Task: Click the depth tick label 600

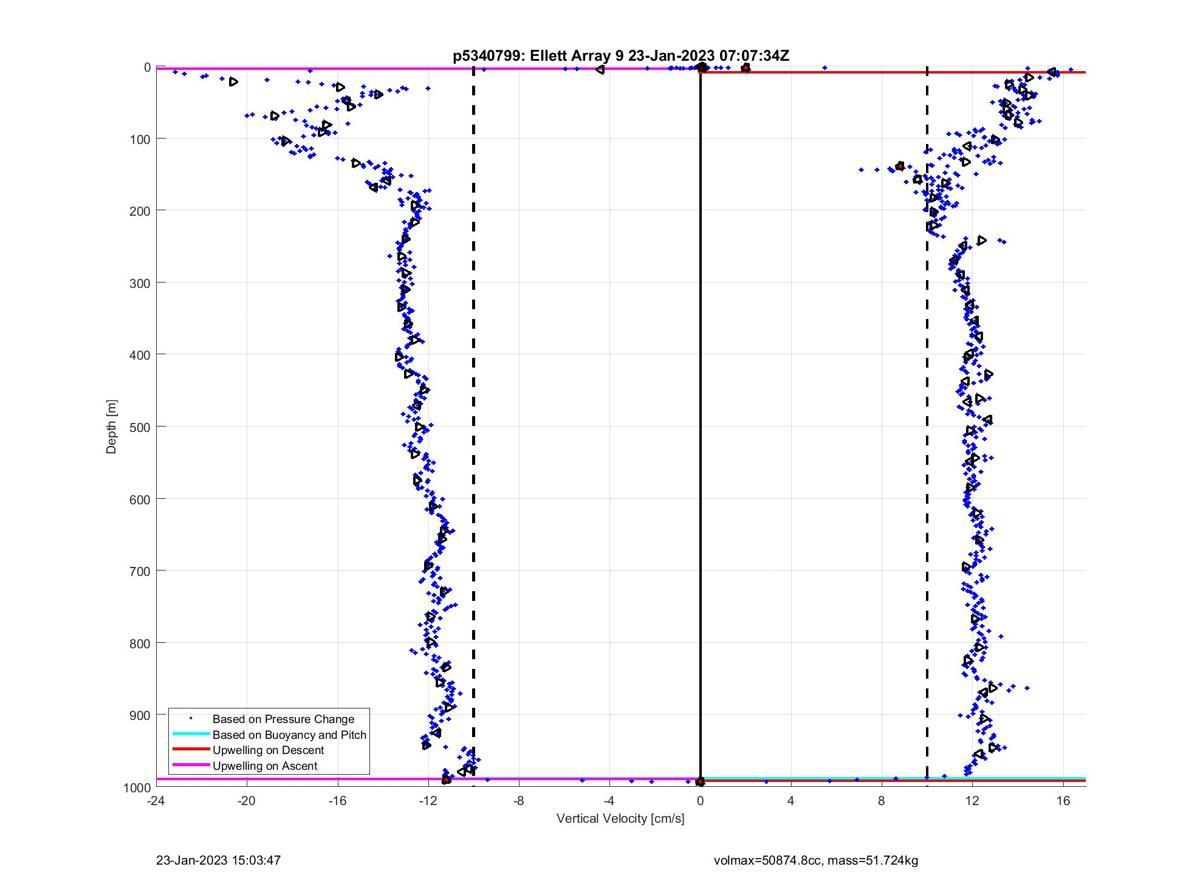Action: pyautogui.click(x=140, y=499)
